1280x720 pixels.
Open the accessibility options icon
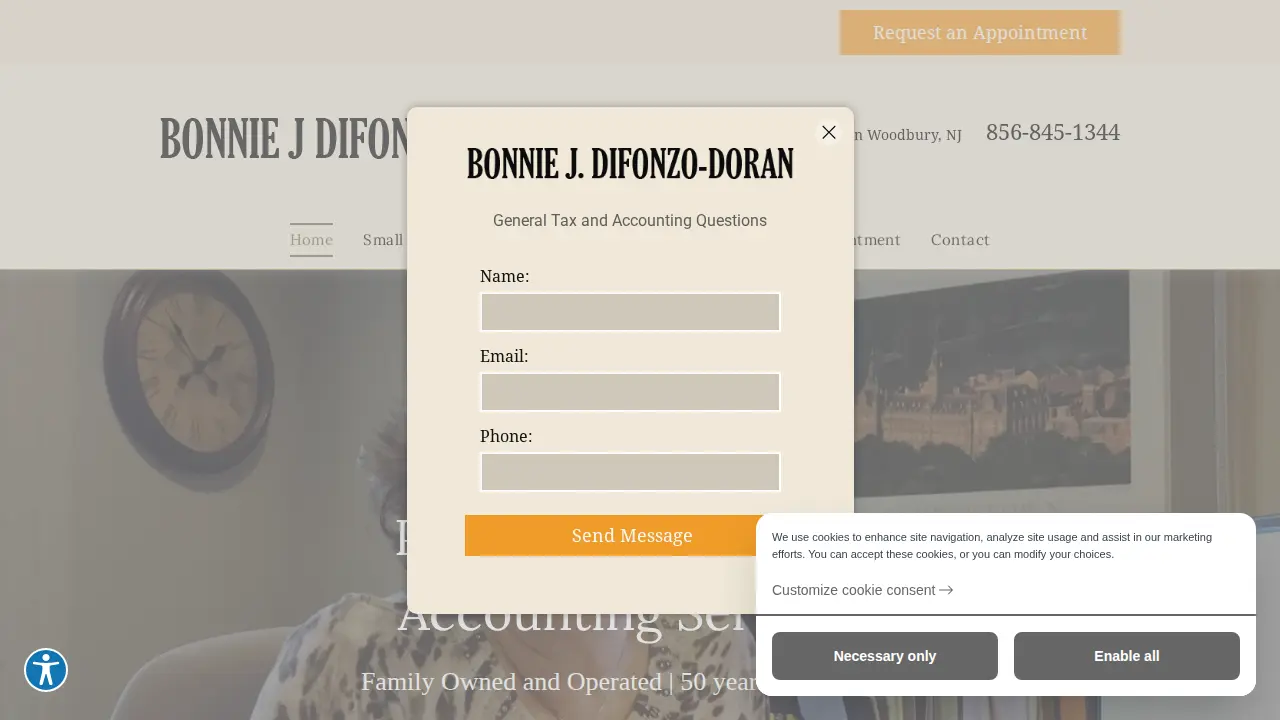[x=46, y=670]
